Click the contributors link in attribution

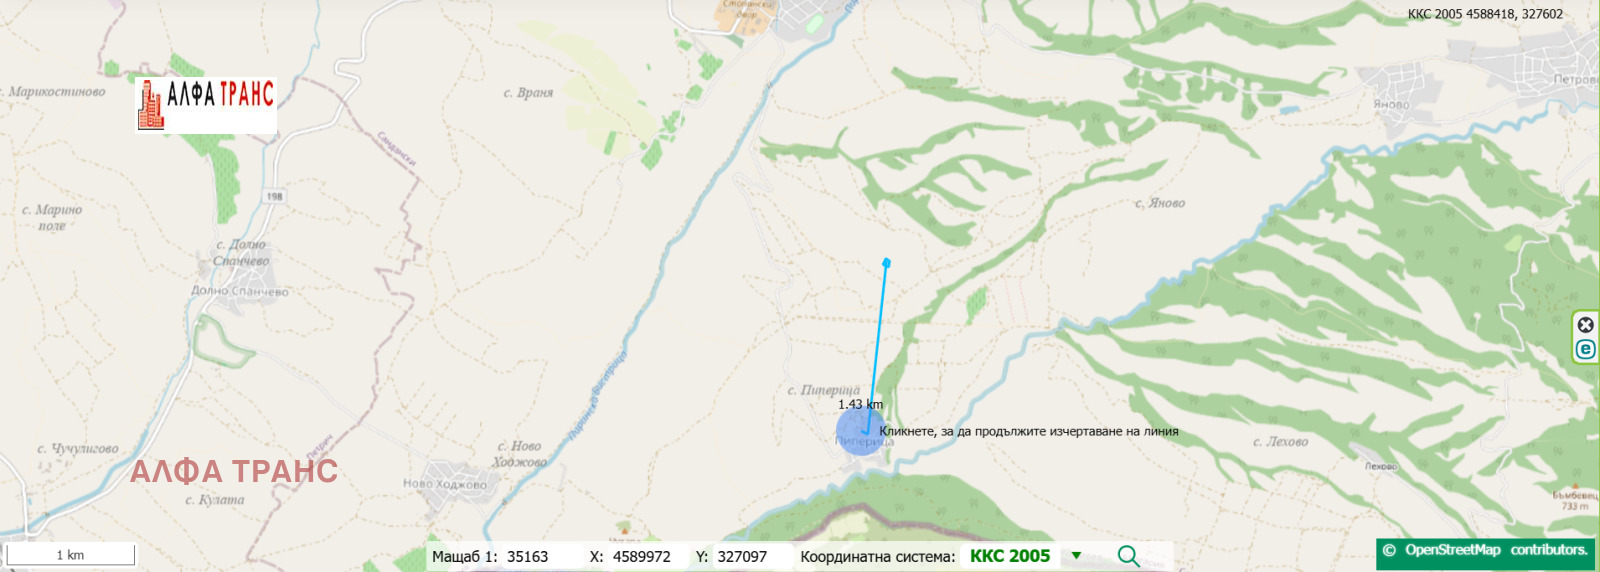(1549, 550)
